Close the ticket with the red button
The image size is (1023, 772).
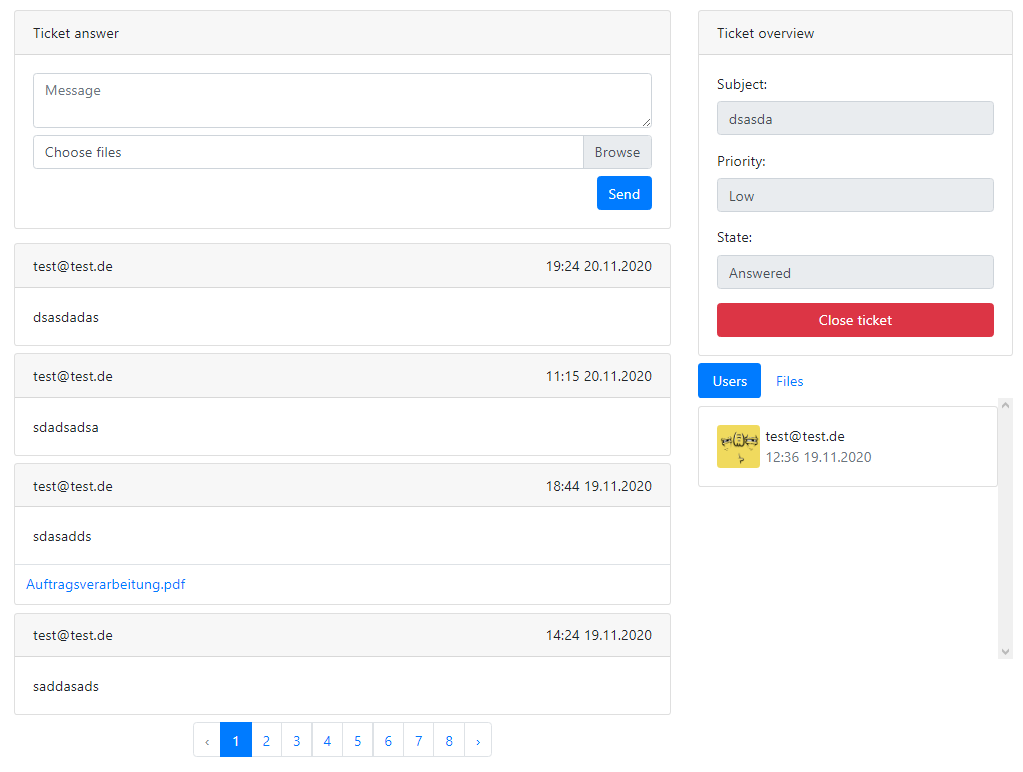(x=855, y=320)
